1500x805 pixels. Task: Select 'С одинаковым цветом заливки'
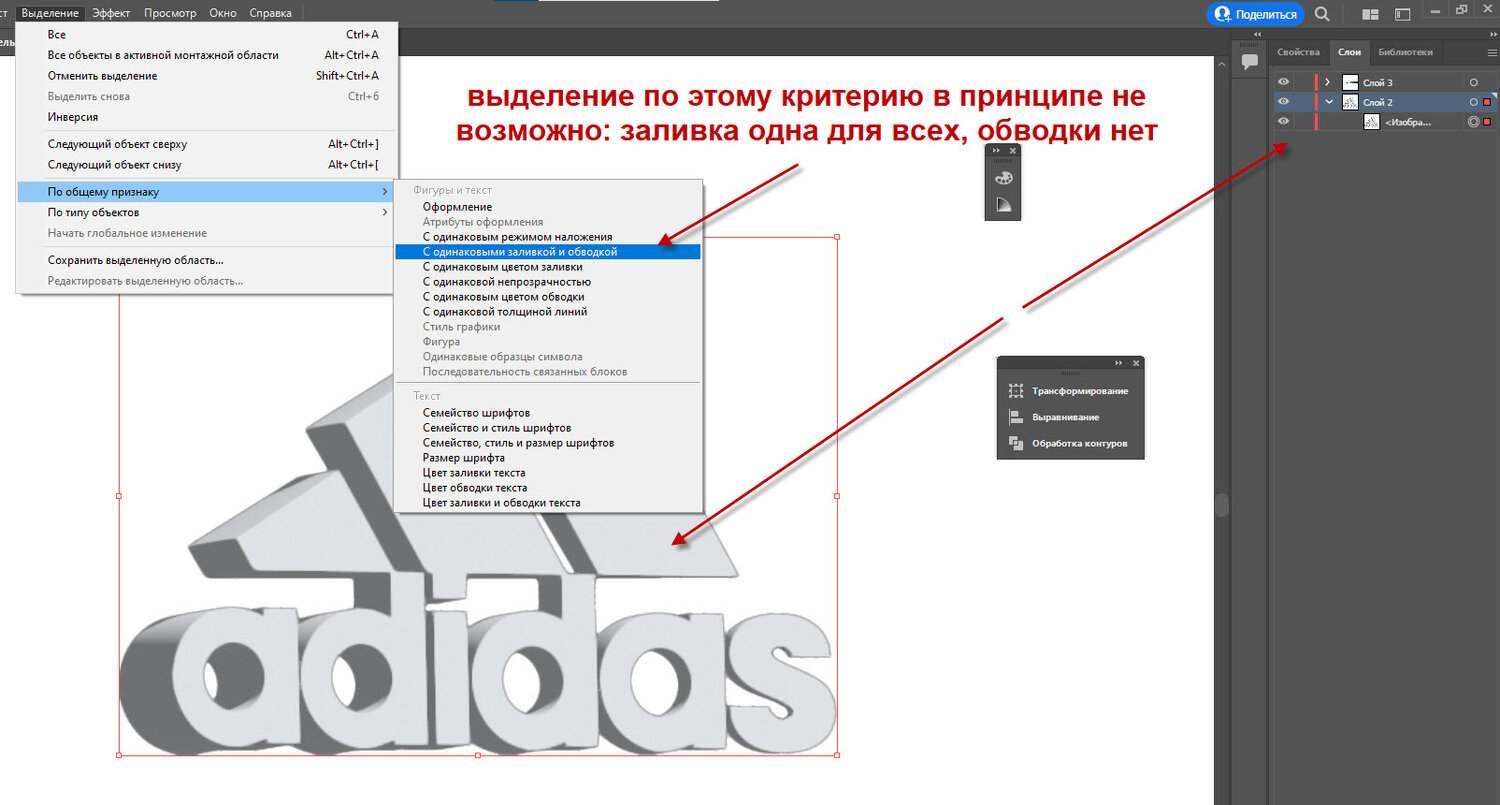click(x=548, y=267)
